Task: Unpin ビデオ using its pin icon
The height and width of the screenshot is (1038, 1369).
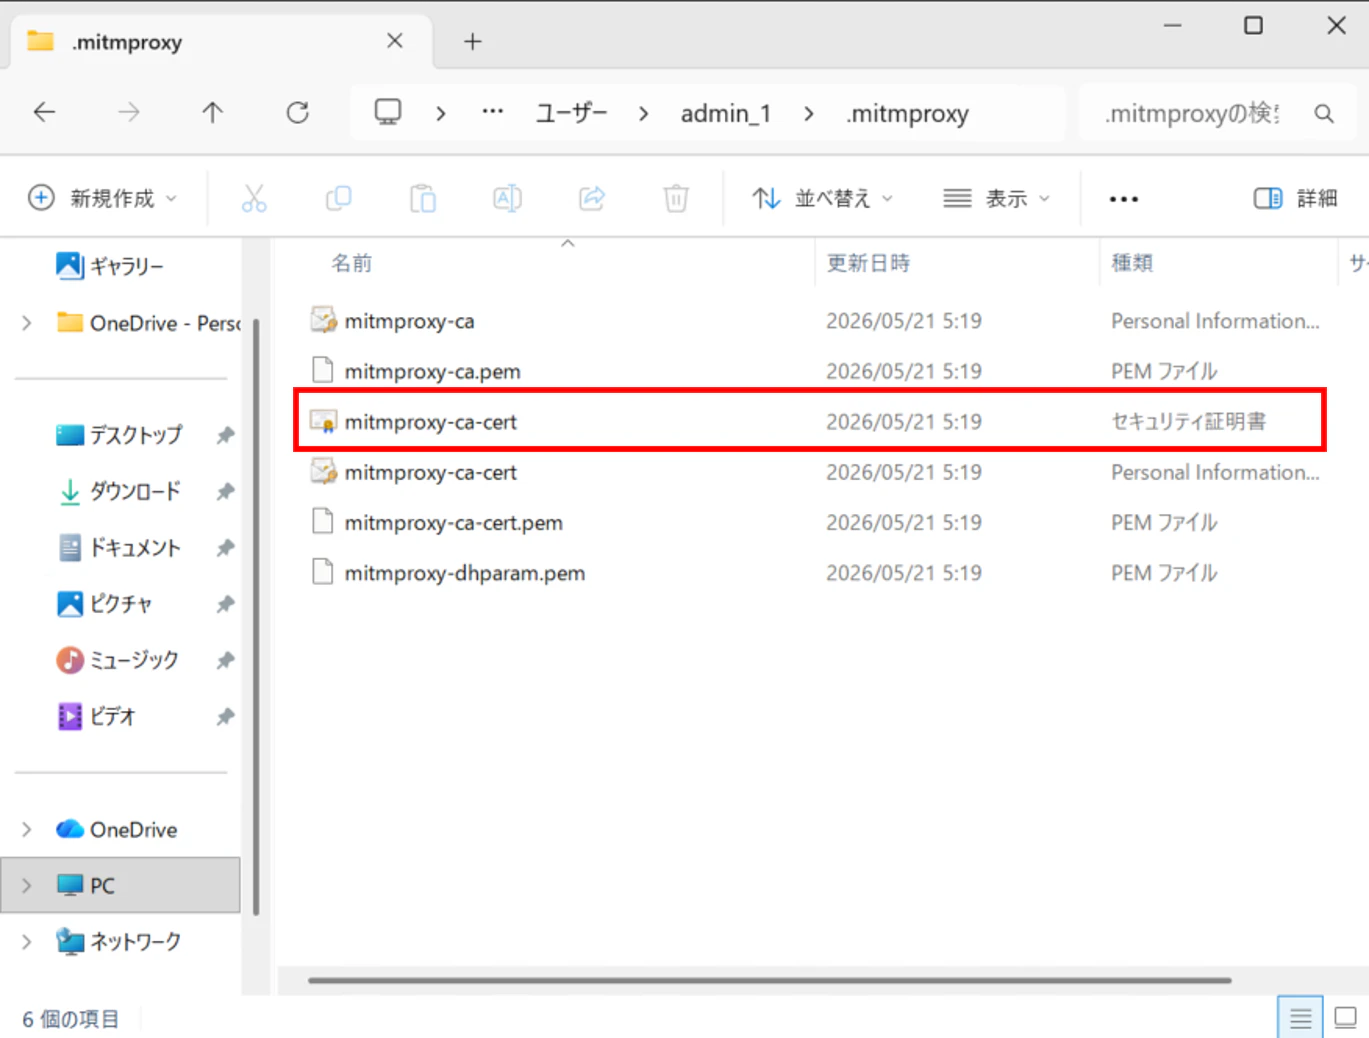Action: (226, 716)
